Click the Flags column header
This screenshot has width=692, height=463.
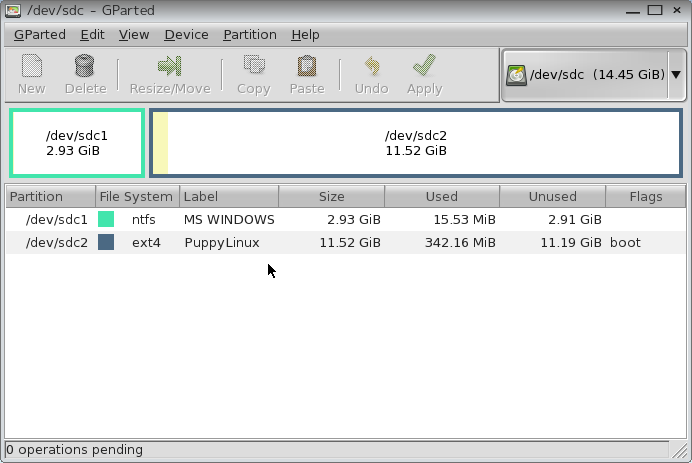[x=646, y=196]
